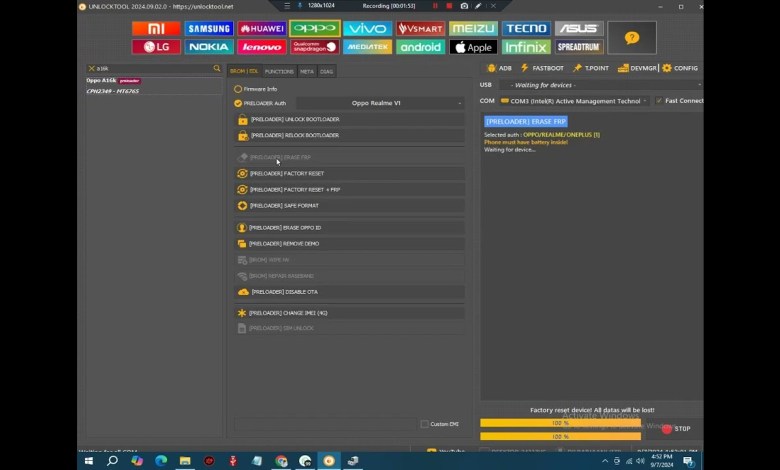Open DEVMGR device manager
This screenshot has width=780, height=470.
[637, 68]
